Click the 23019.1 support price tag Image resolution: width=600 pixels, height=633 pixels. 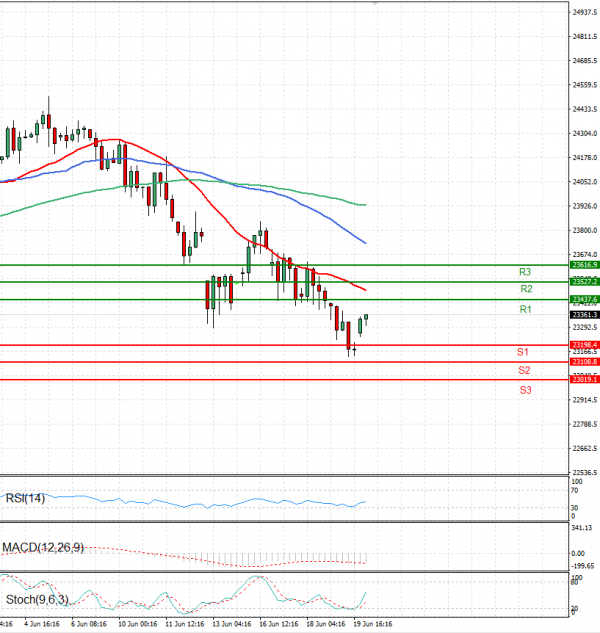click(x=585, y=379)
